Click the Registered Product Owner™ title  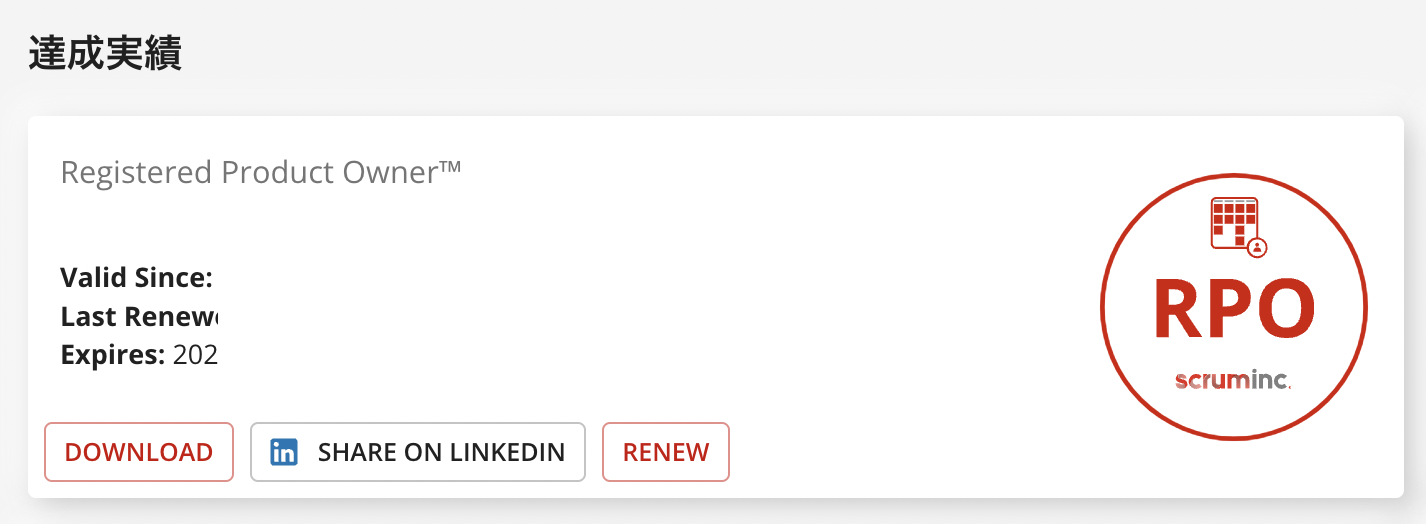(261, 172)
